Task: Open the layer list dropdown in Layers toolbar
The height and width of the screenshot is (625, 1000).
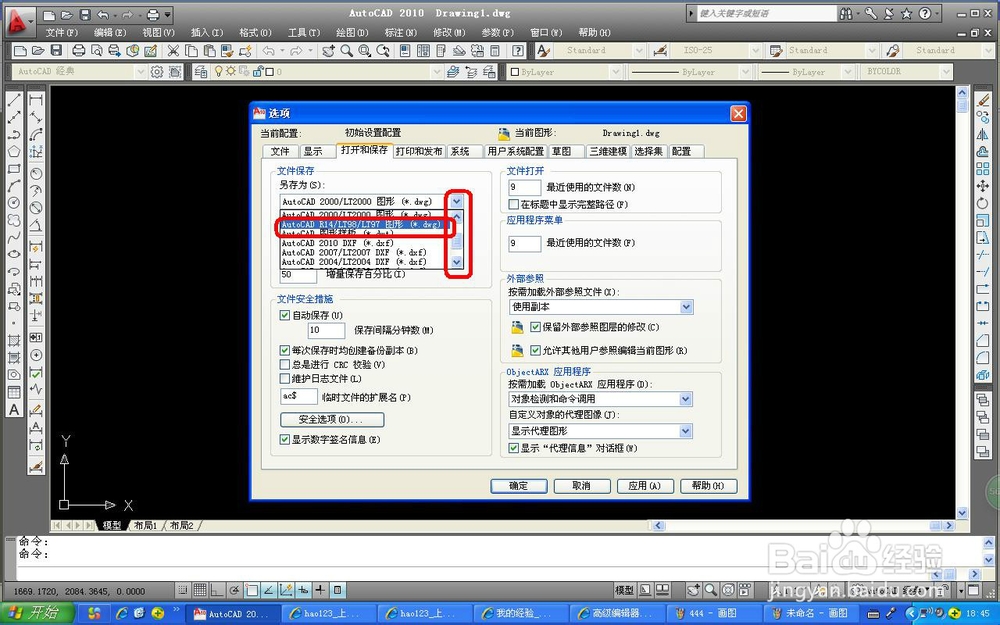Action: click(436, 72)
